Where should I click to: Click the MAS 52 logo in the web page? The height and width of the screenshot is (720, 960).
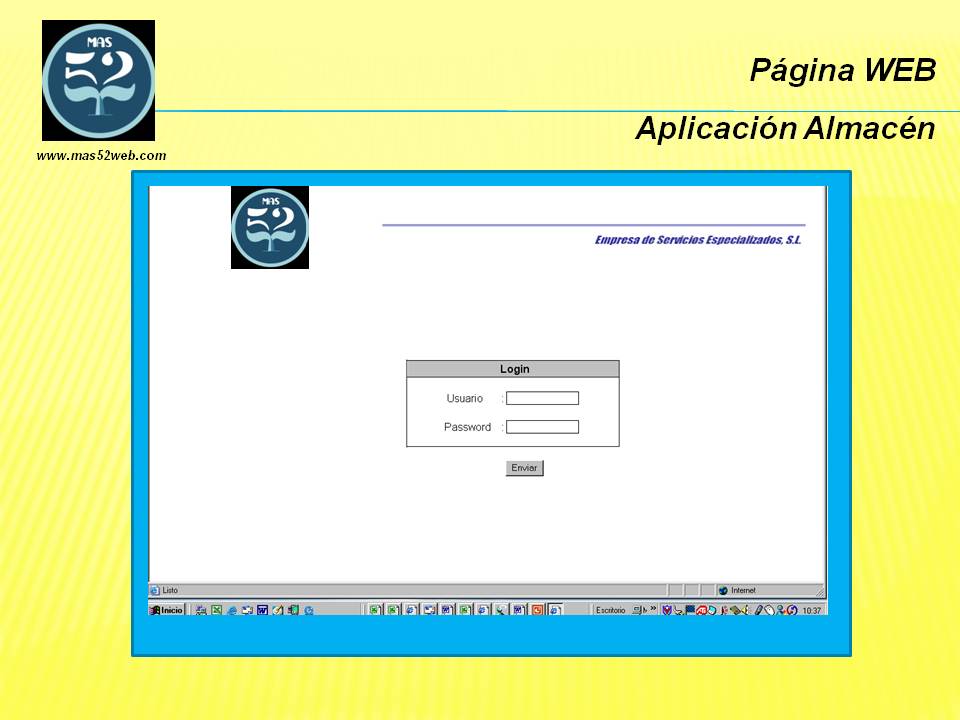[270, 227]
